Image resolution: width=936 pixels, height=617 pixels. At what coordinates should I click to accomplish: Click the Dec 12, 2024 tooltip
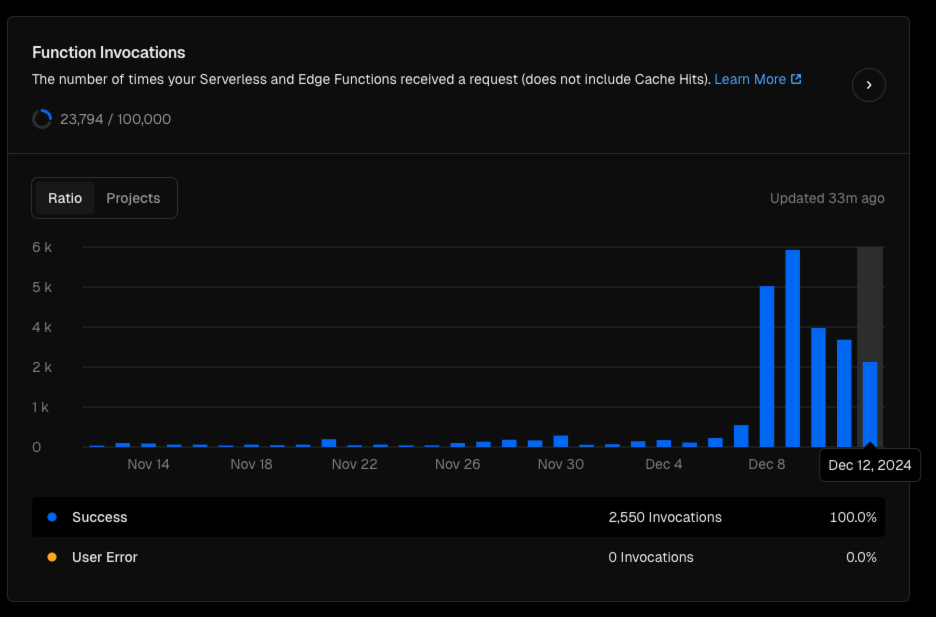tap(870, 465)
